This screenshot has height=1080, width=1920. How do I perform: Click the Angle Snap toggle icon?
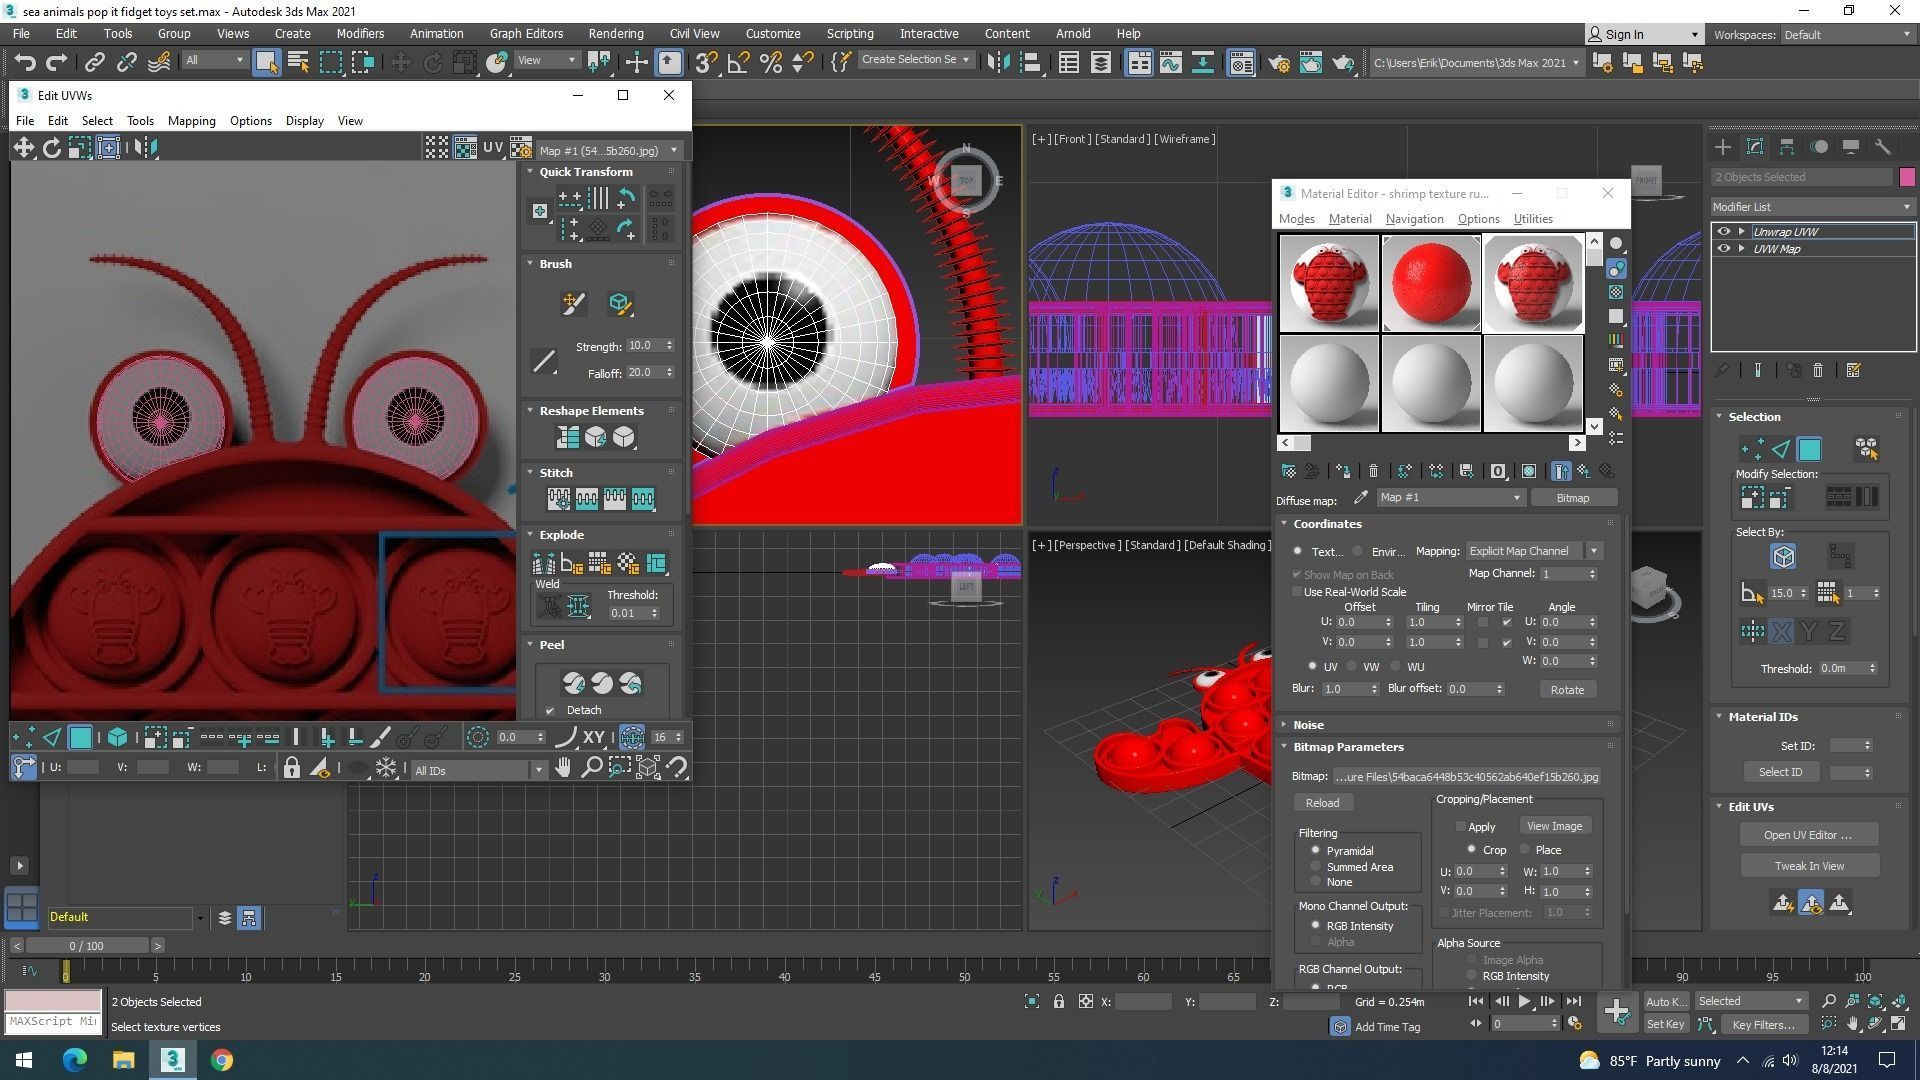tap(738, 62)
